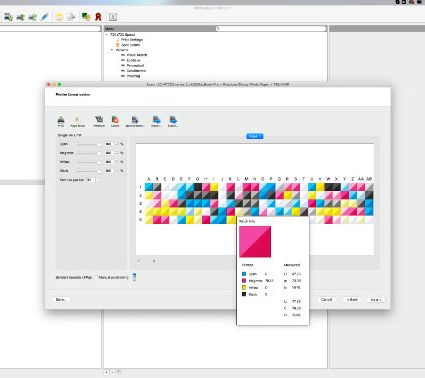Click the Cancel button

point(326,299)
